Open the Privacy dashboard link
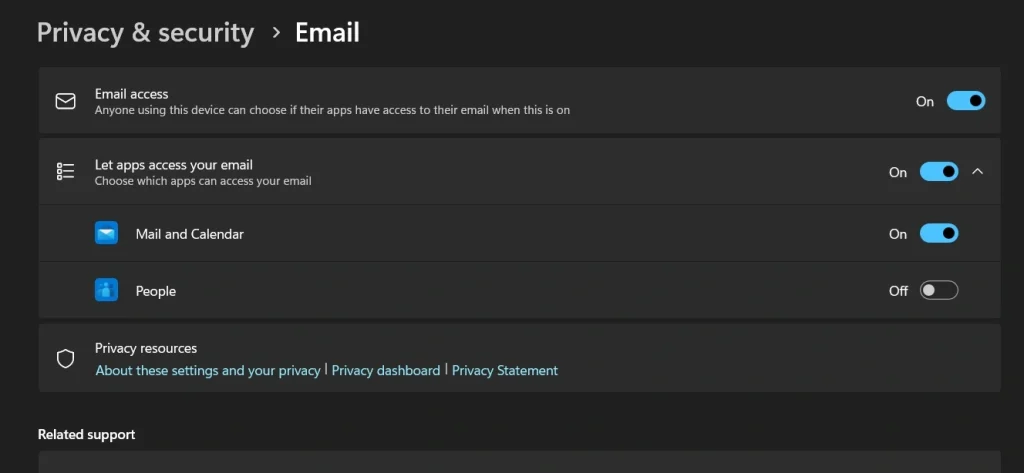Image resolution: width=1024 pixels, height=473 pixels. pos(386,370)
